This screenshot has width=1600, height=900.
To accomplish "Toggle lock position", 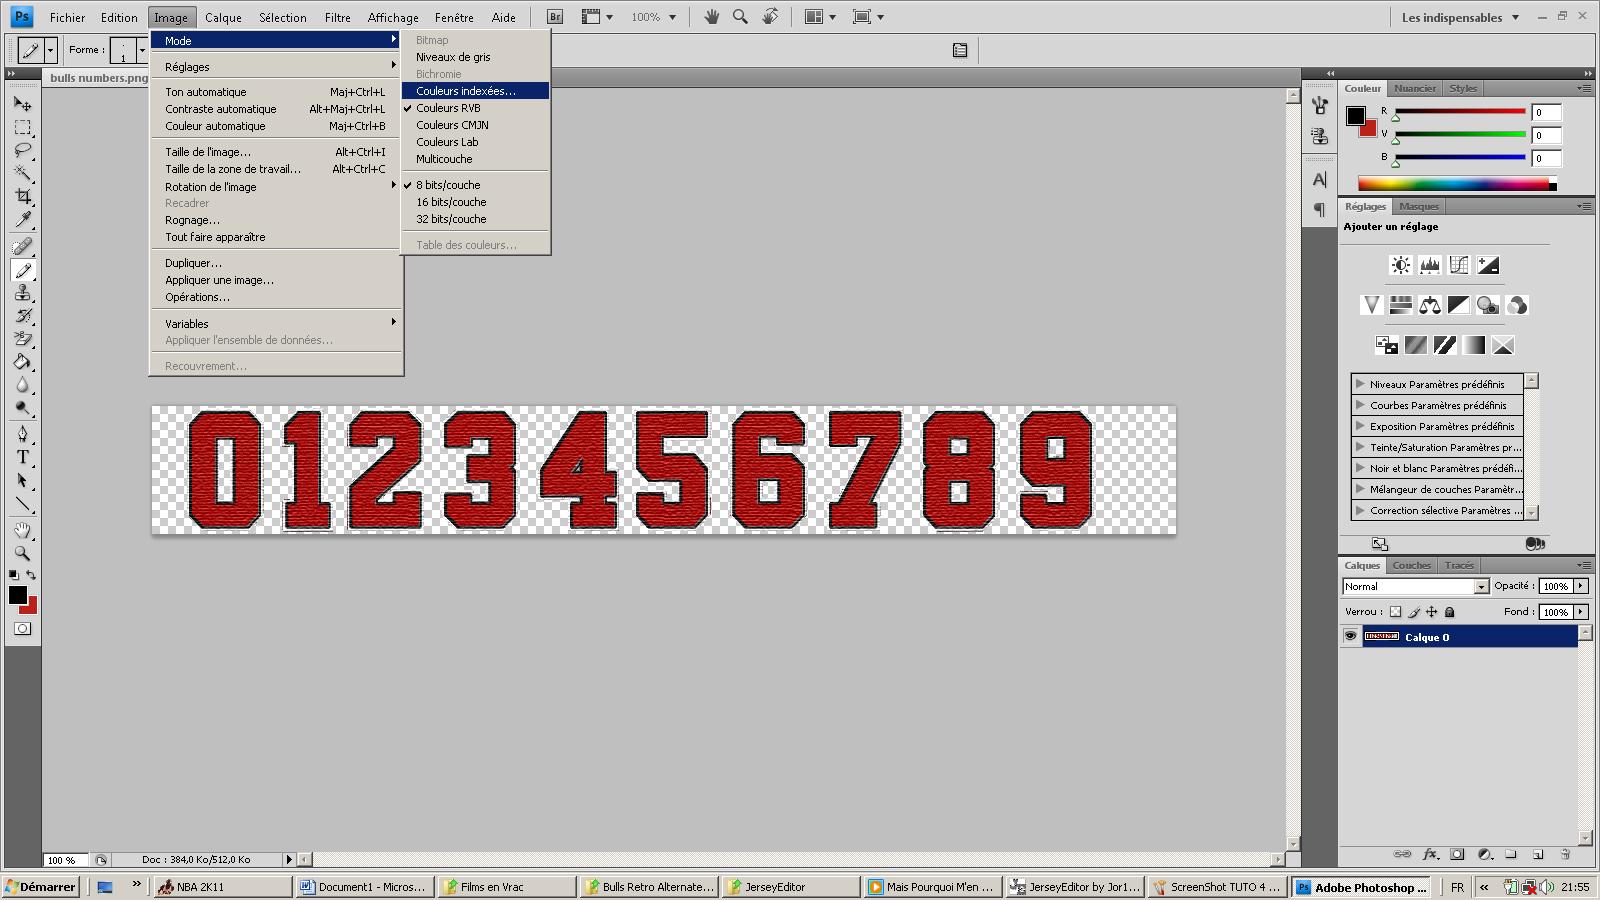I will 1431,612.
